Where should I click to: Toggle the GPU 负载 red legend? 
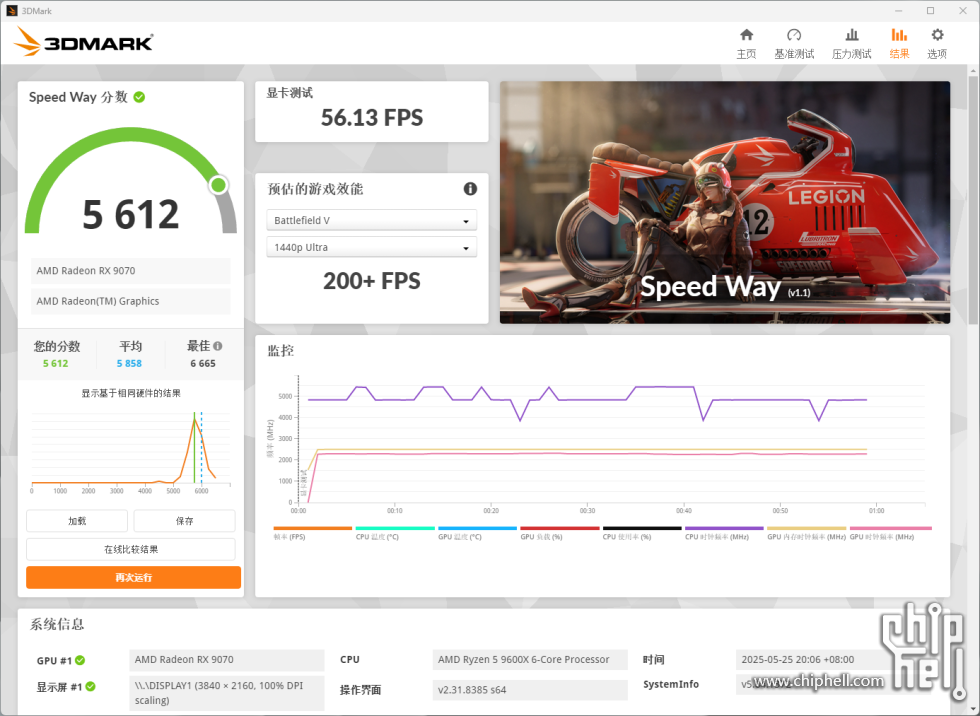(x=559, y=533)
